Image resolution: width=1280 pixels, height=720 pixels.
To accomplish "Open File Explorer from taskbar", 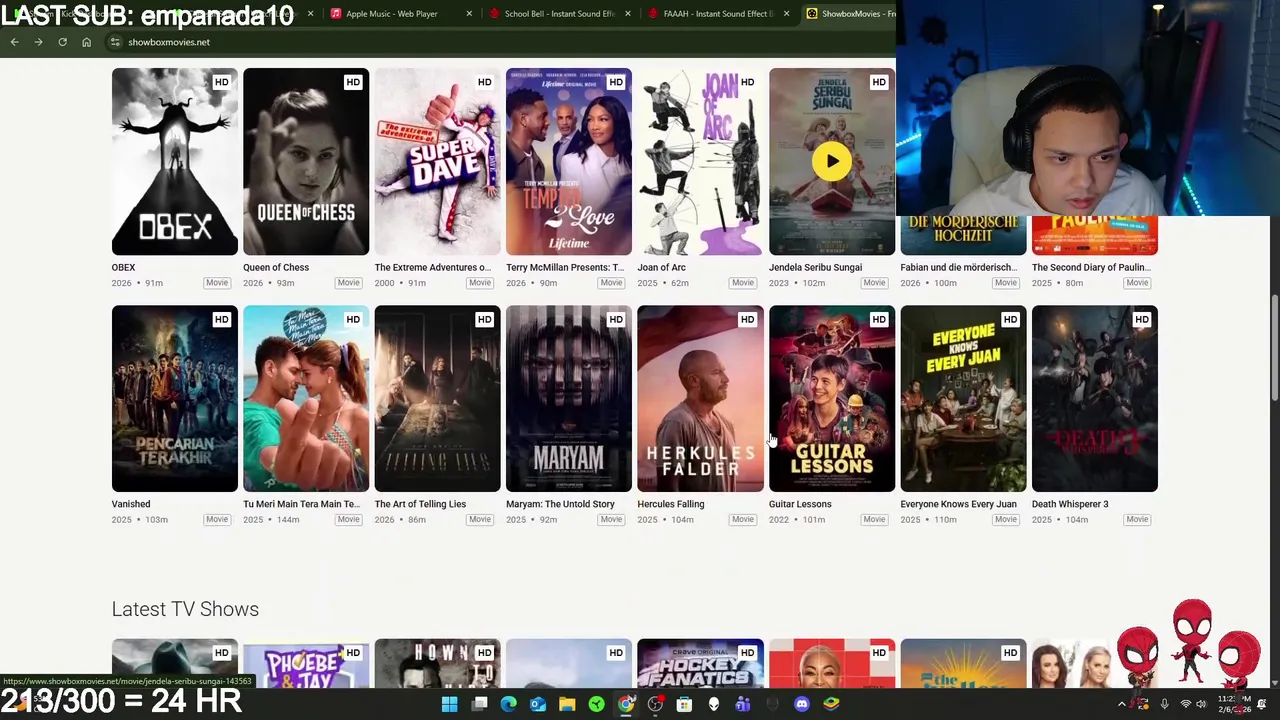I will coord(567,704).
